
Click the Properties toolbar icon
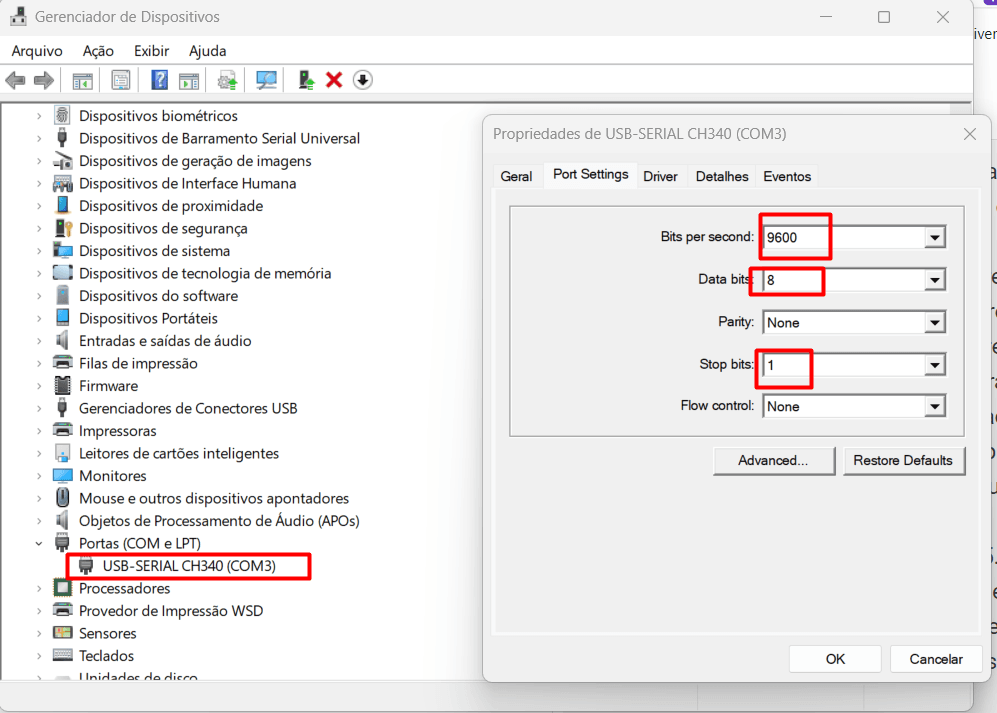[120, 80]
